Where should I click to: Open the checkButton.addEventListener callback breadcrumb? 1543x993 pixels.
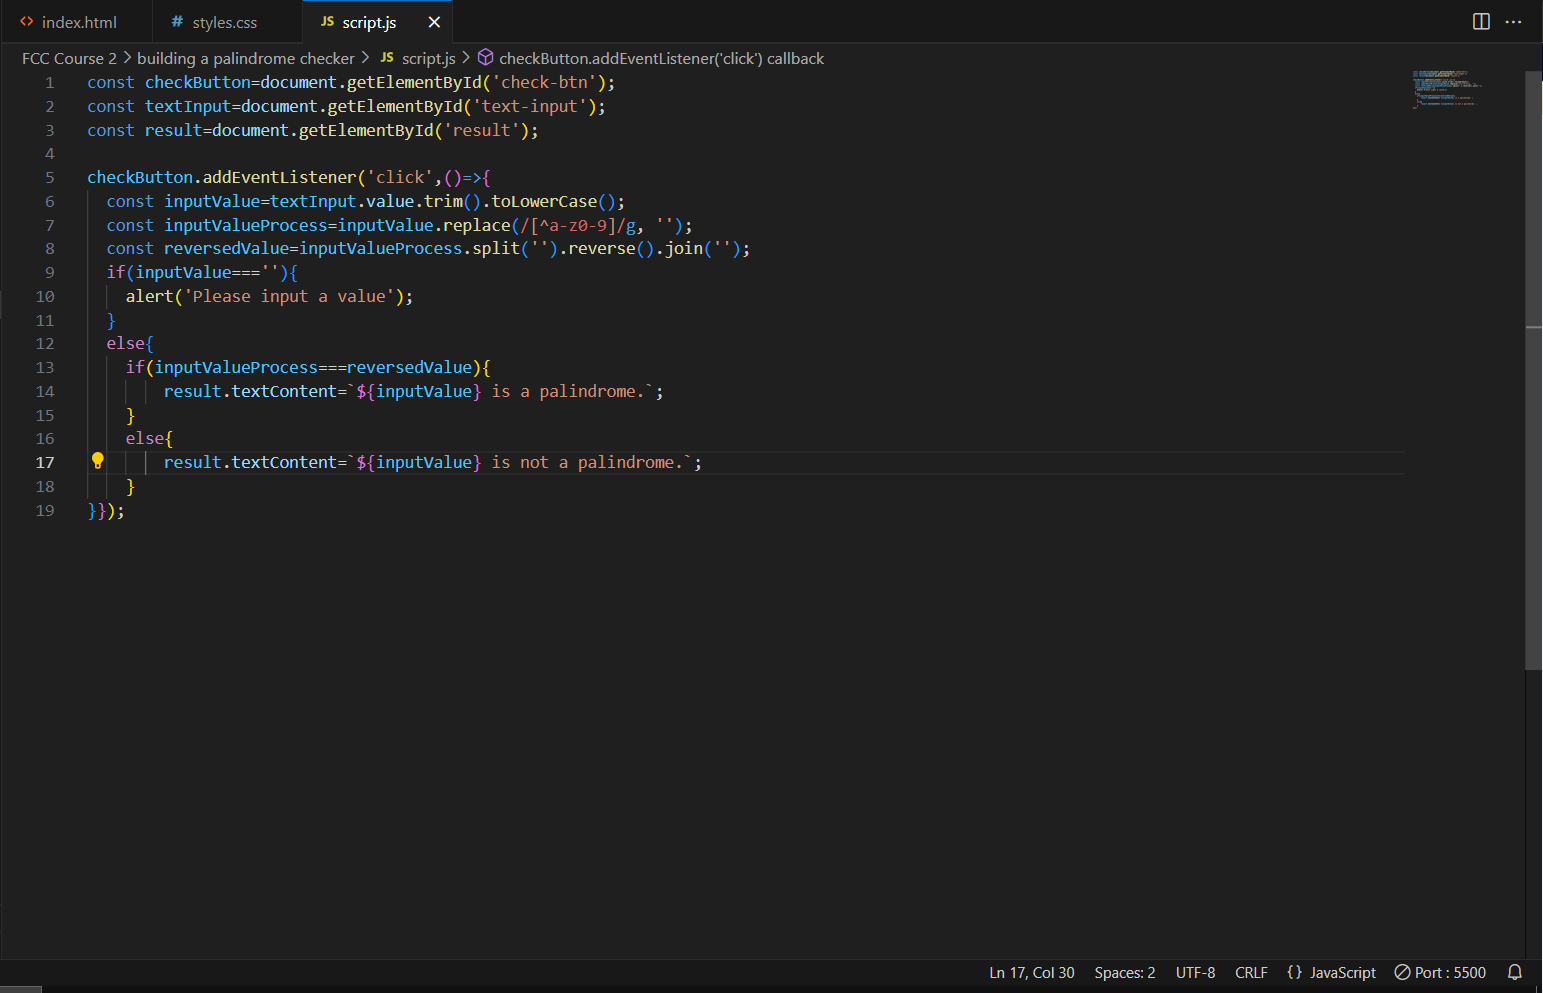[x=661, y=58]
